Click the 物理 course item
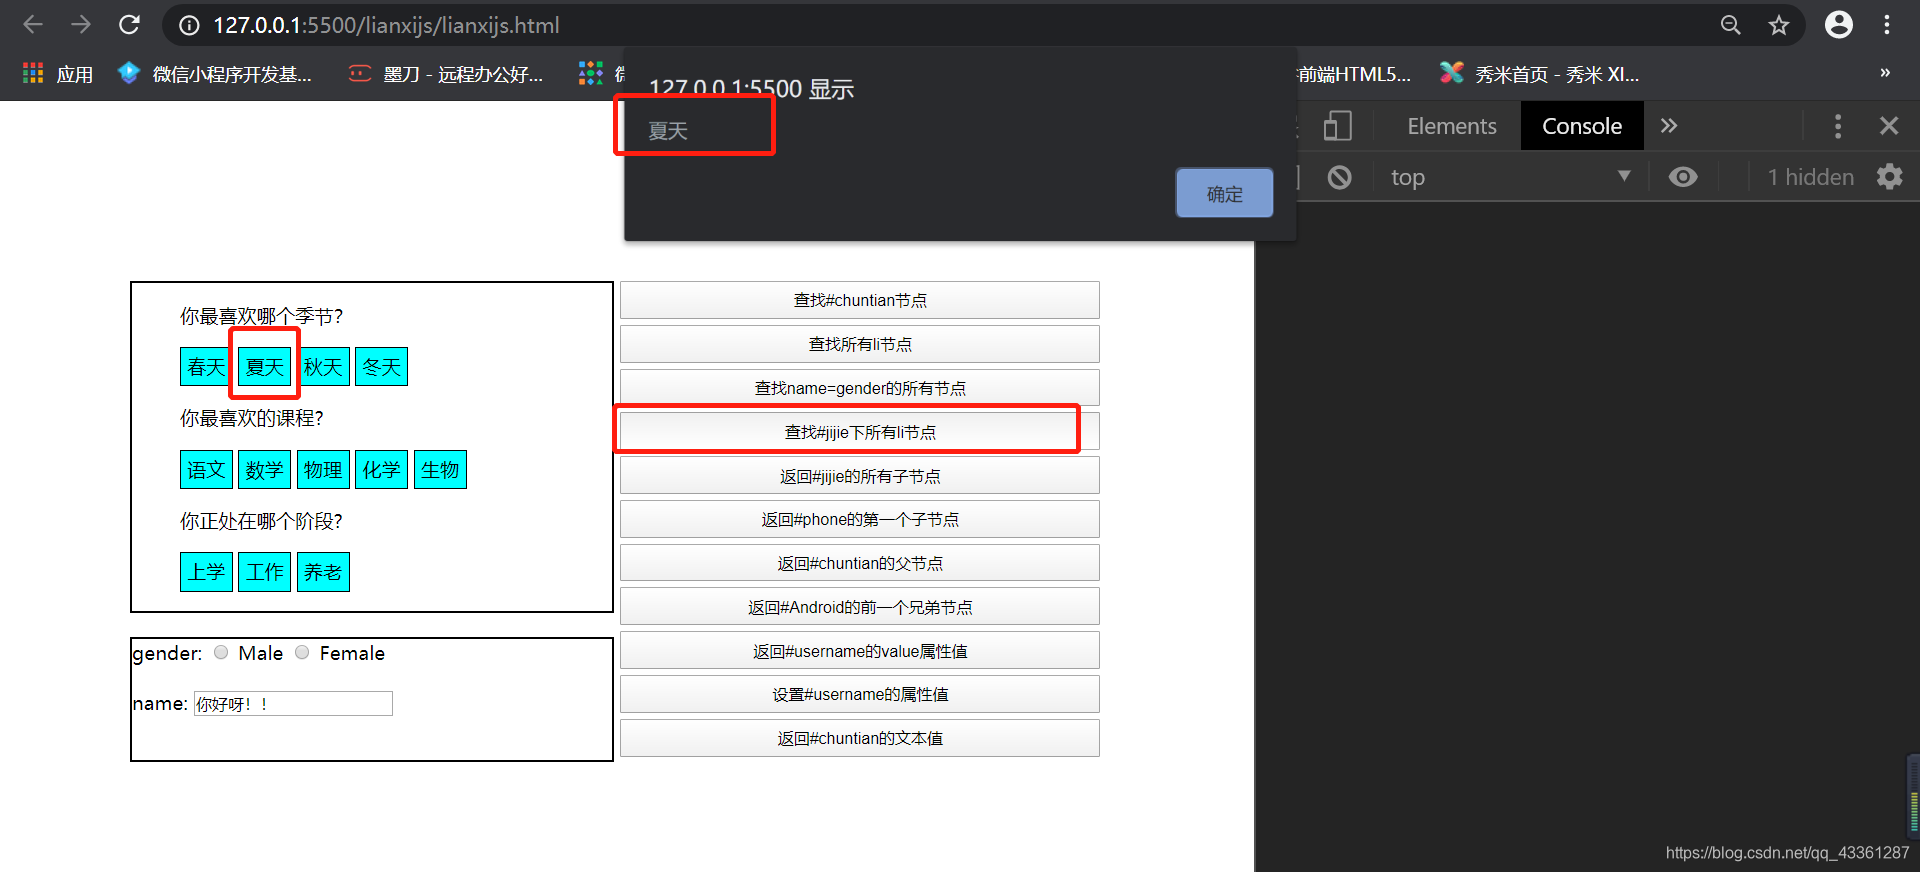The image size is (1920, 872). click(x=323, y=469)
